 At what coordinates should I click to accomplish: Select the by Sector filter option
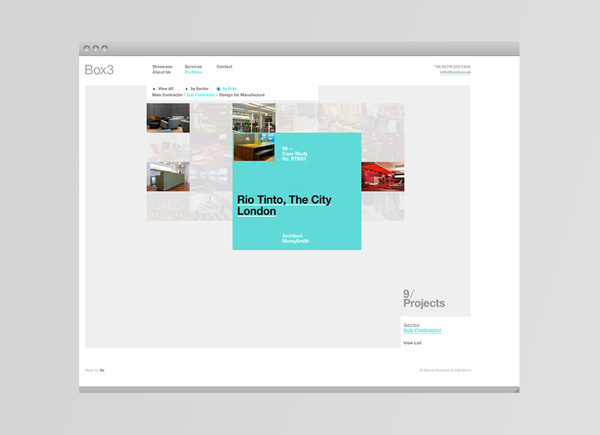click(x=197, y=89)
